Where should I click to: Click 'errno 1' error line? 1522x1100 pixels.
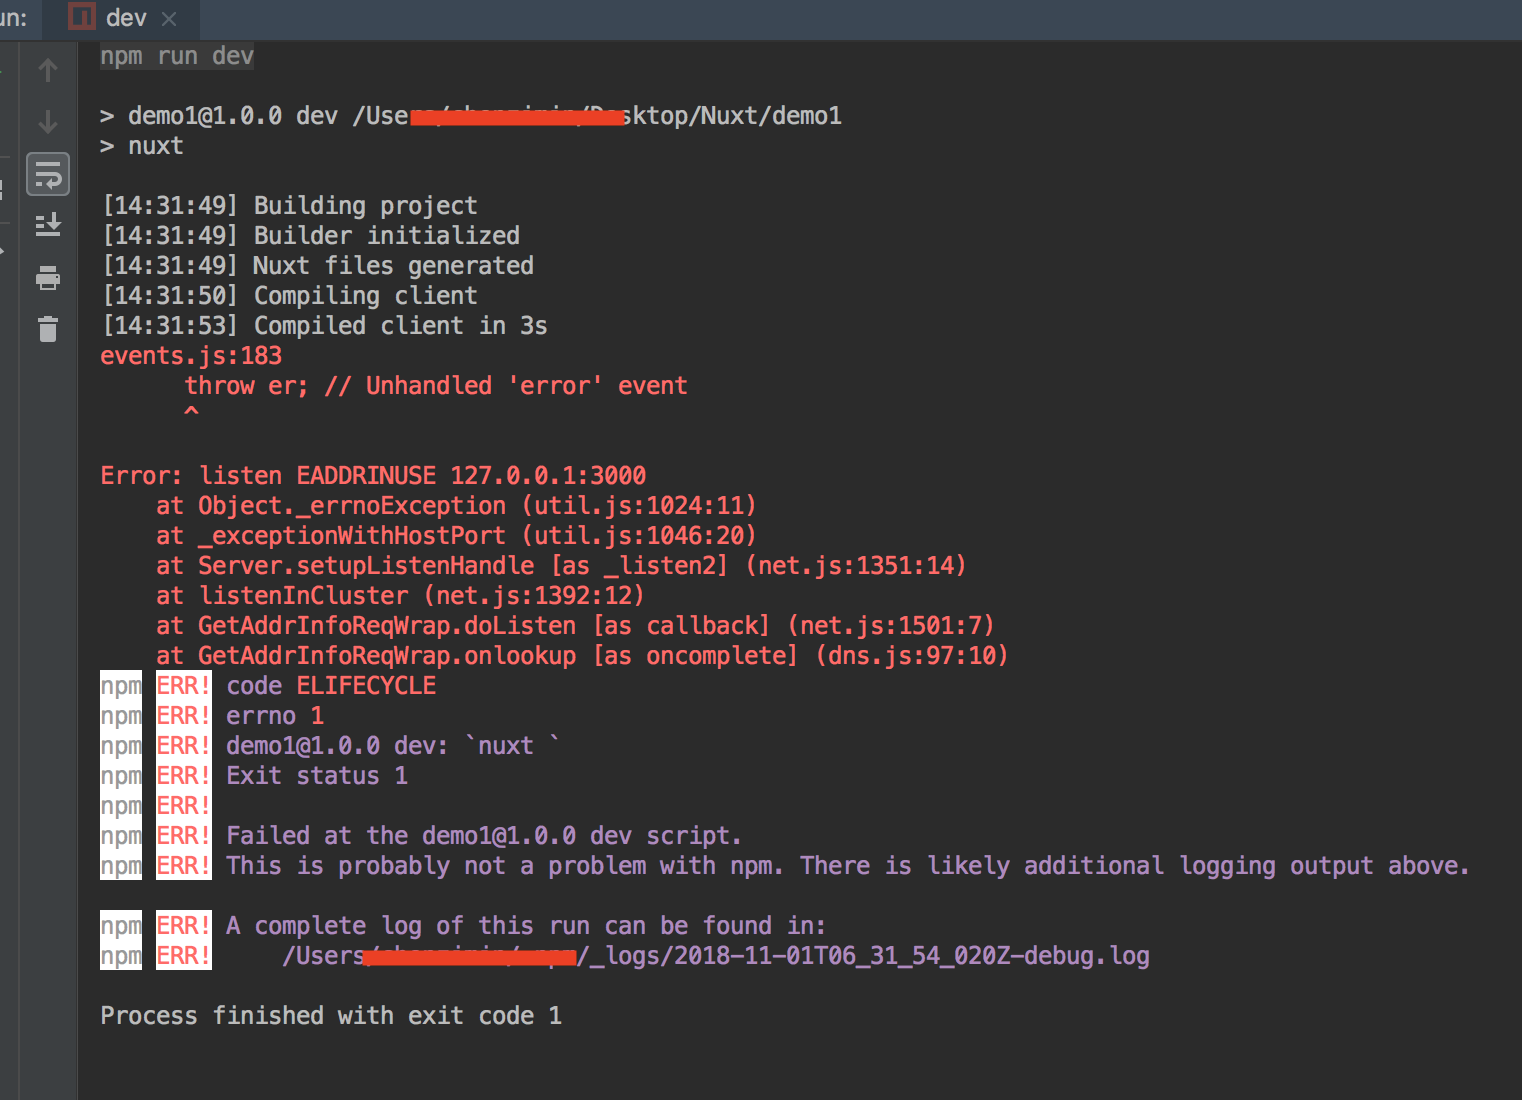pyautogui.click(x=275, y=716)
